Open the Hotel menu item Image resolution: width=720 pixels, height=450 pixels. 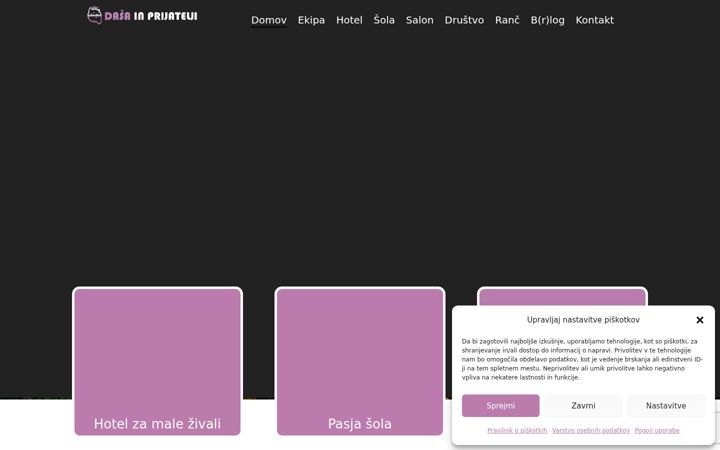coord(349,20)
